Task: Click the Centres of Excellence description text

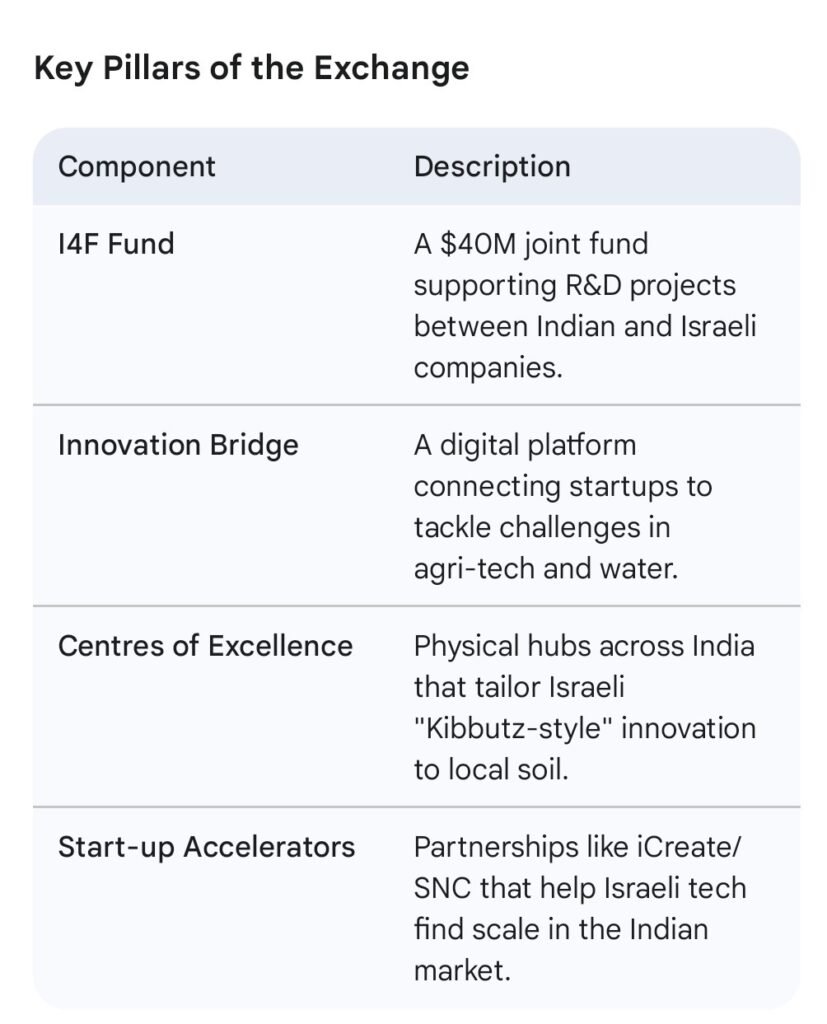Action: (x=584, y=707)
